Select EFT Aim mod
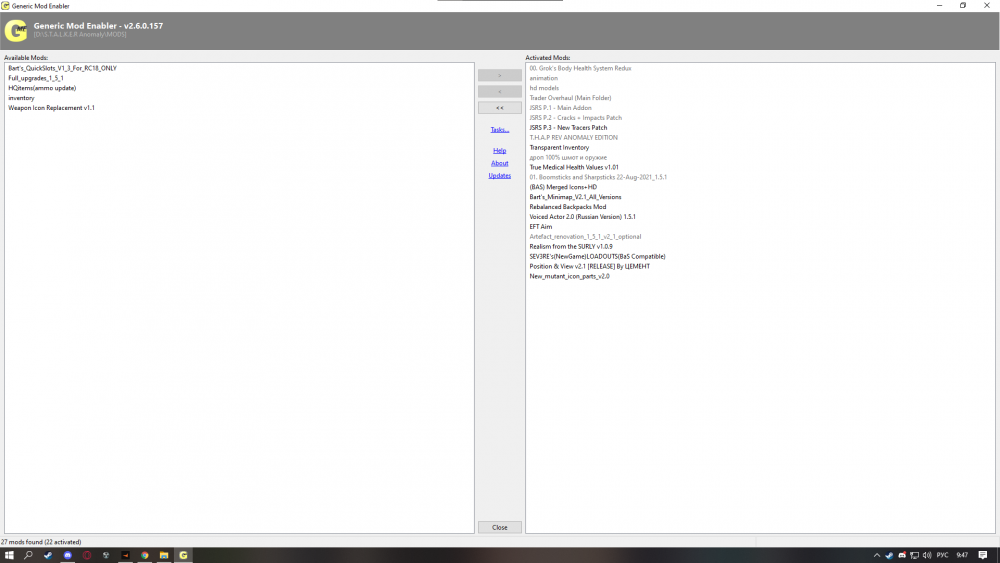This screenshot has height=563, width=1000. [x=541, y=226]
